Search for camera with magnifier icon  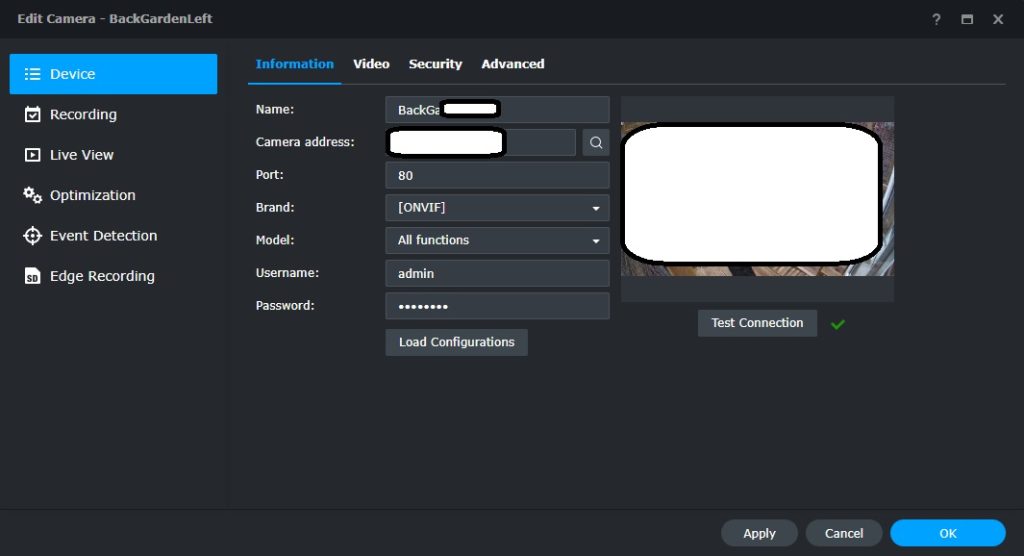click(596, 142)
